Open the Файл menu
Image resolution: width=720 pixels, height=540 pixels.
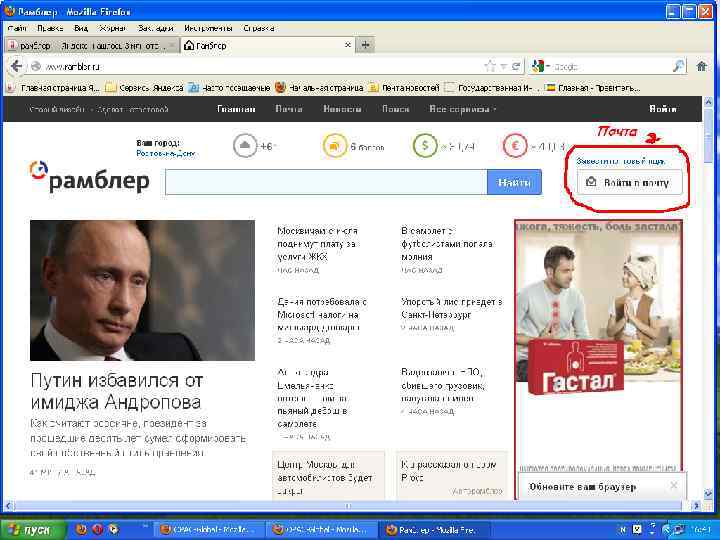pyautogui.click(x=17, y=28)
